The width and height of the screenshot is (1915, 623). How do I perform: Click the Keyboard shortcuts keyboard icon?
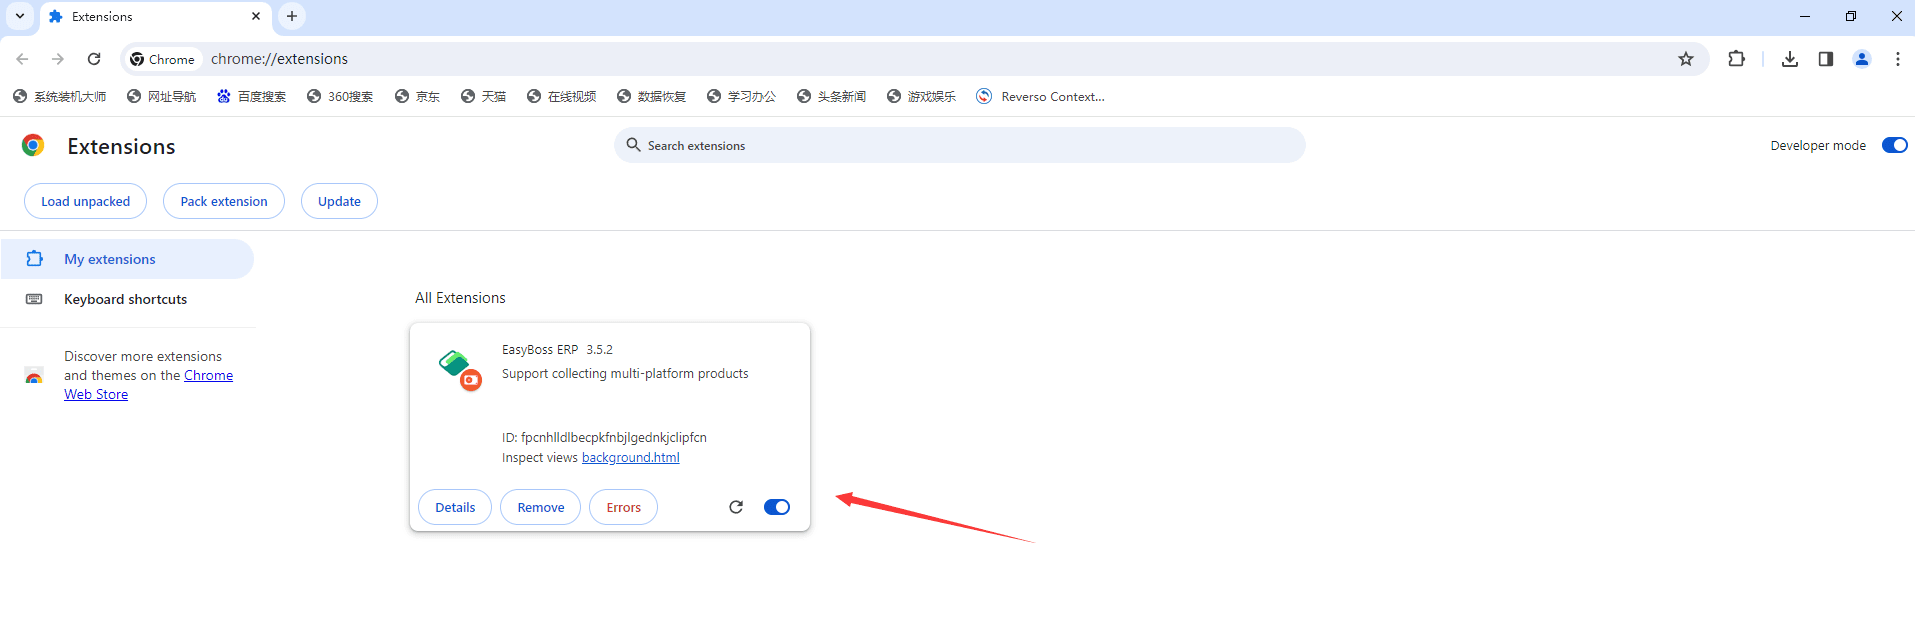click(34, 299)
